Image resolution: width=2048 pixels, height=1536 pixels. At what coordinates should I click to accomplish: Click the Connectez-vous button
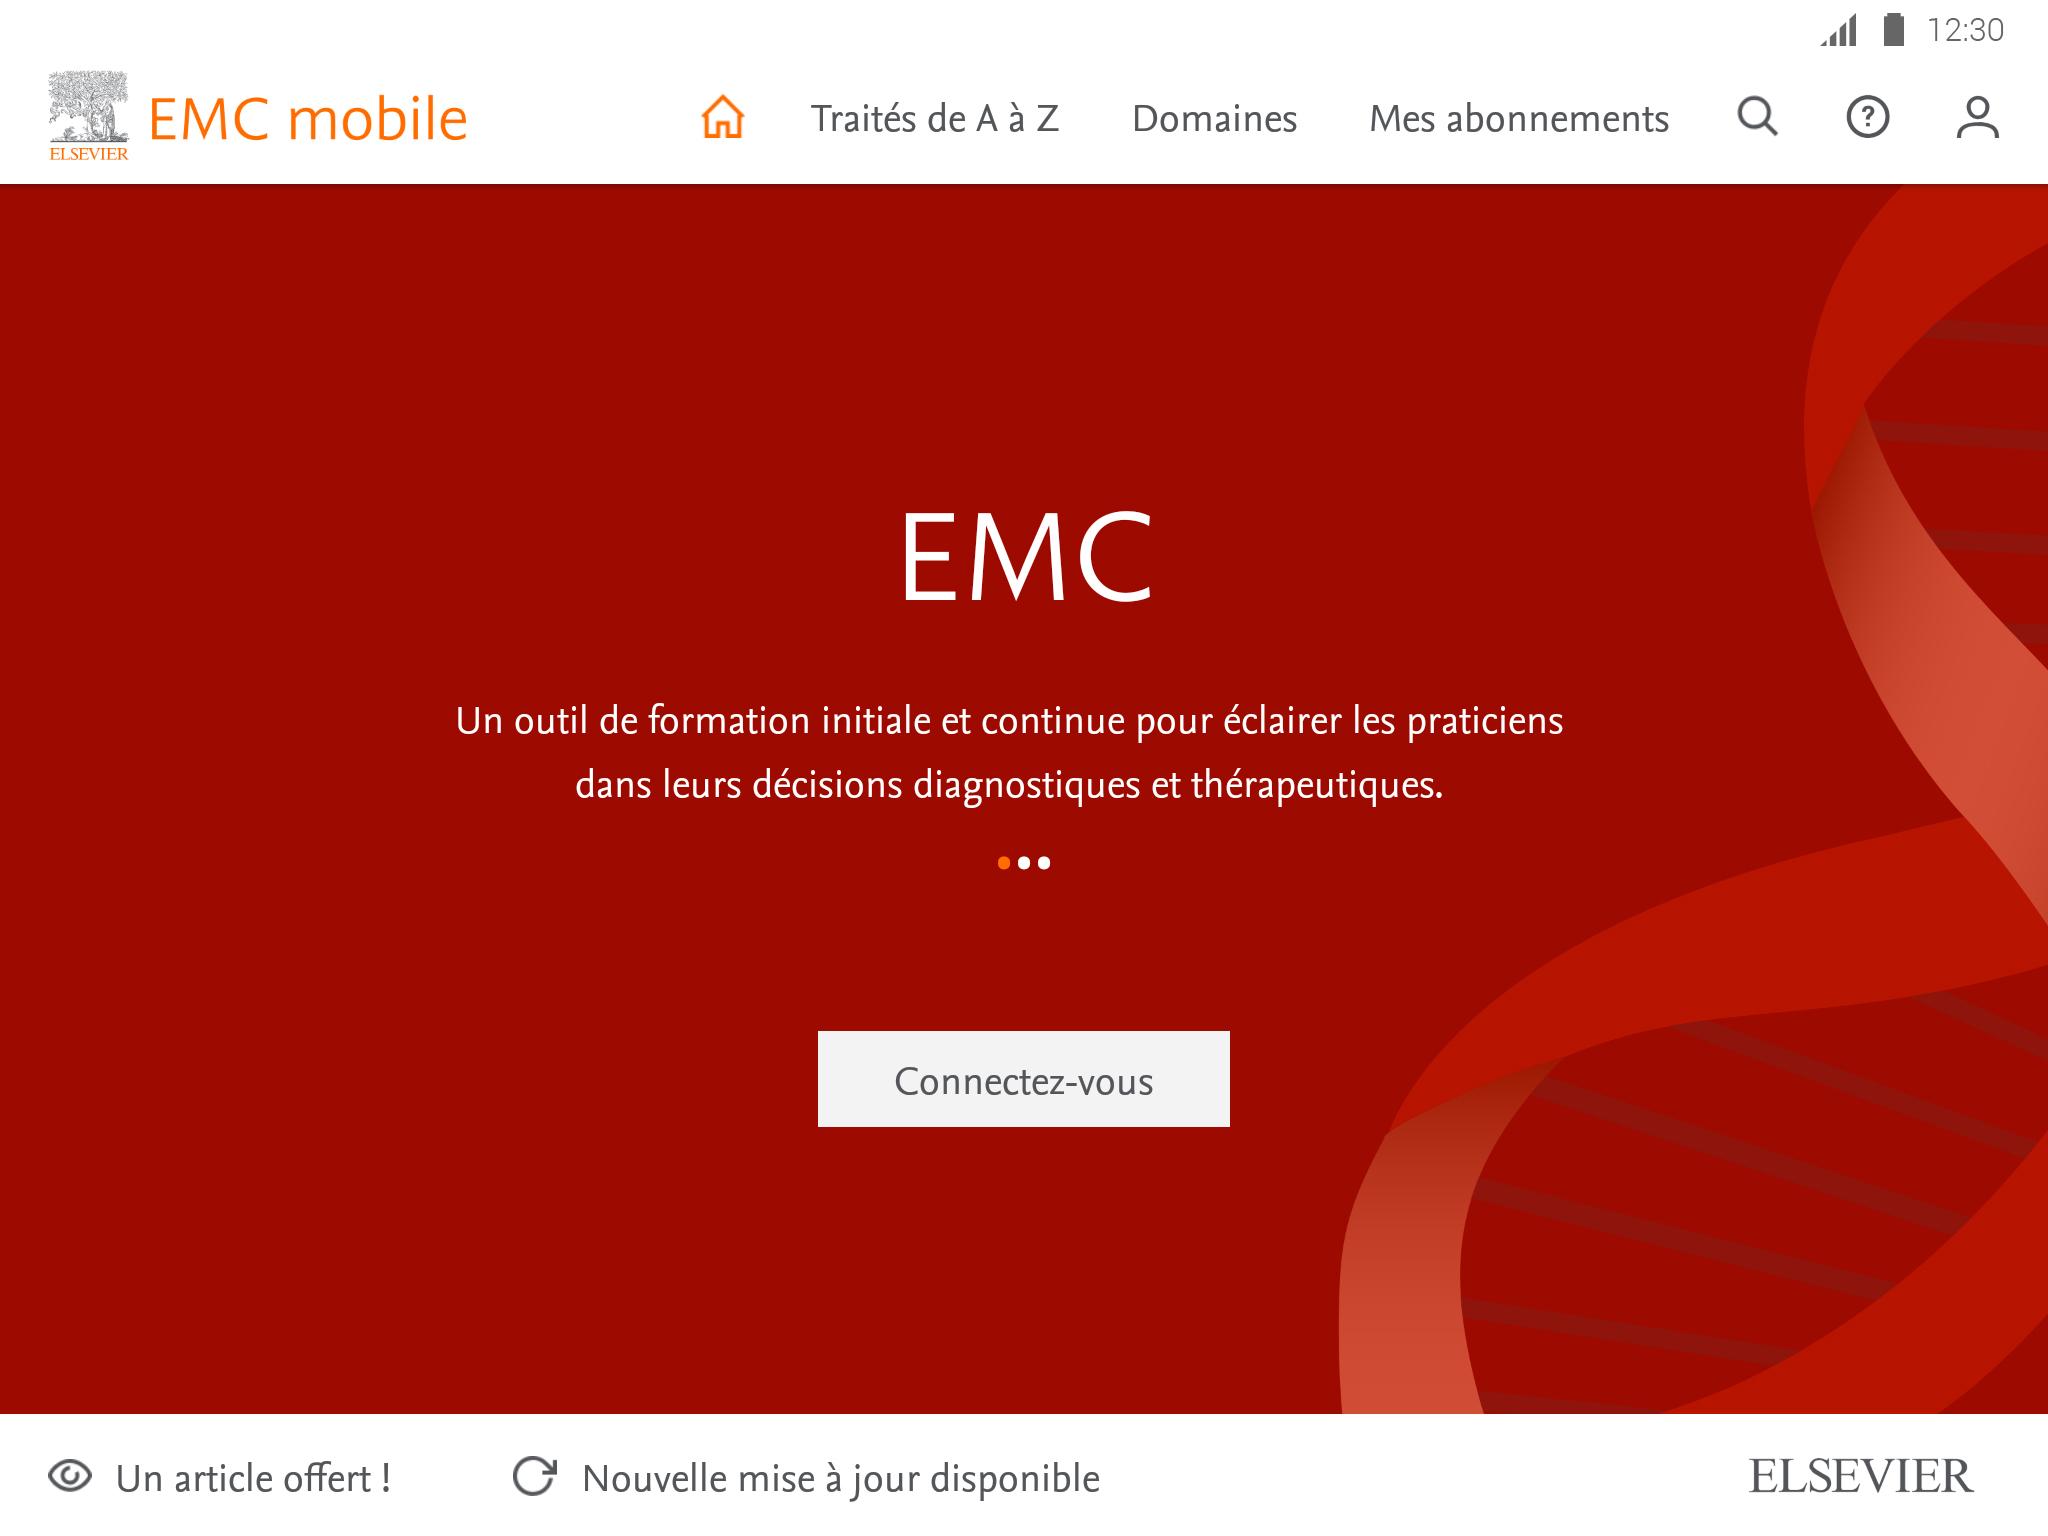pyautogui.click(x=1024, y=1079)
